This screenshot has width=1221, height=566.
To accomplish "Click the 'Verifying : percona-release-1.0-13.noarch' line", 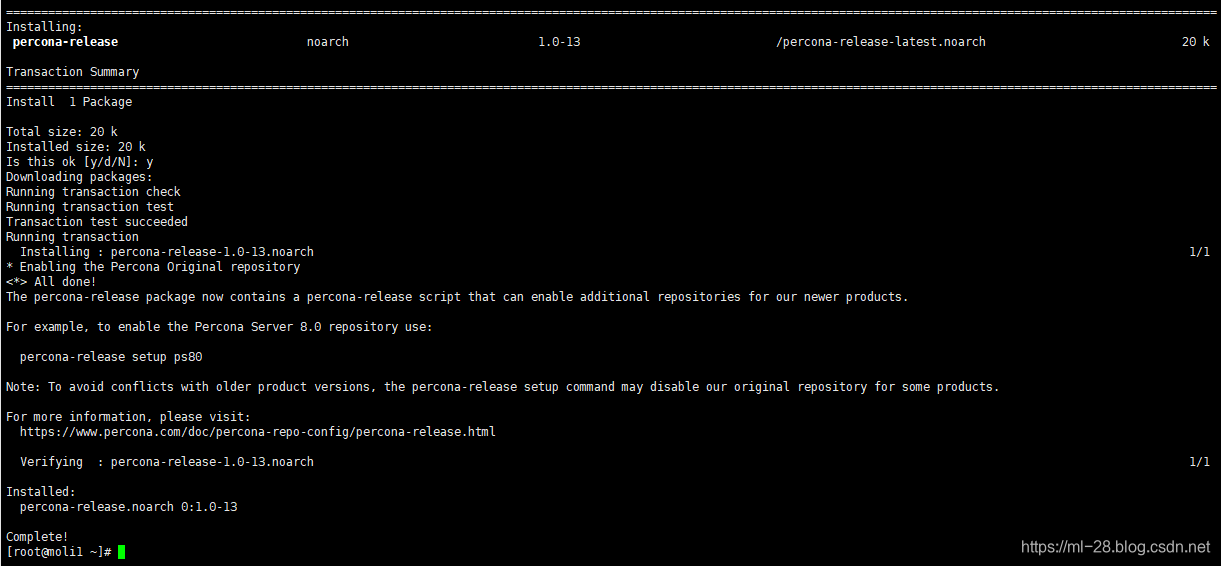I will pyautogui.click(x=167, y=462).
